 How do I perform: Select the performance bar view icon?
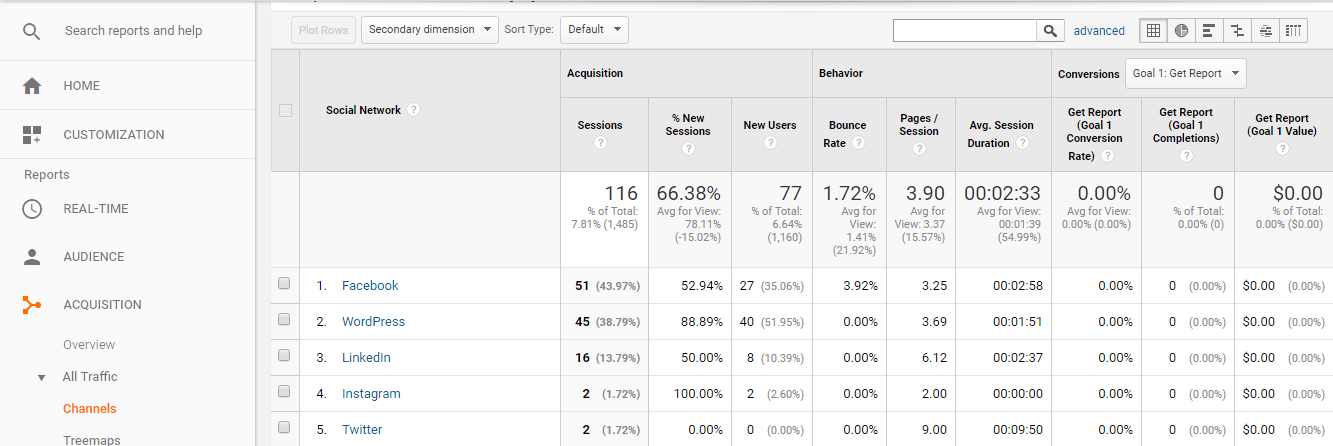point(1209,30)
